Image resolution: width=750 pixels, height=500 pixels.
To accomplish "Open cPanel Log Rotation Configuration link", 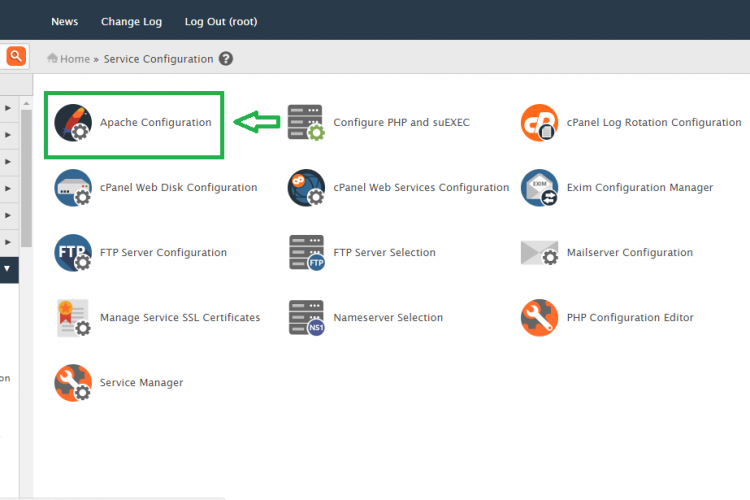I will coord(654,122).
